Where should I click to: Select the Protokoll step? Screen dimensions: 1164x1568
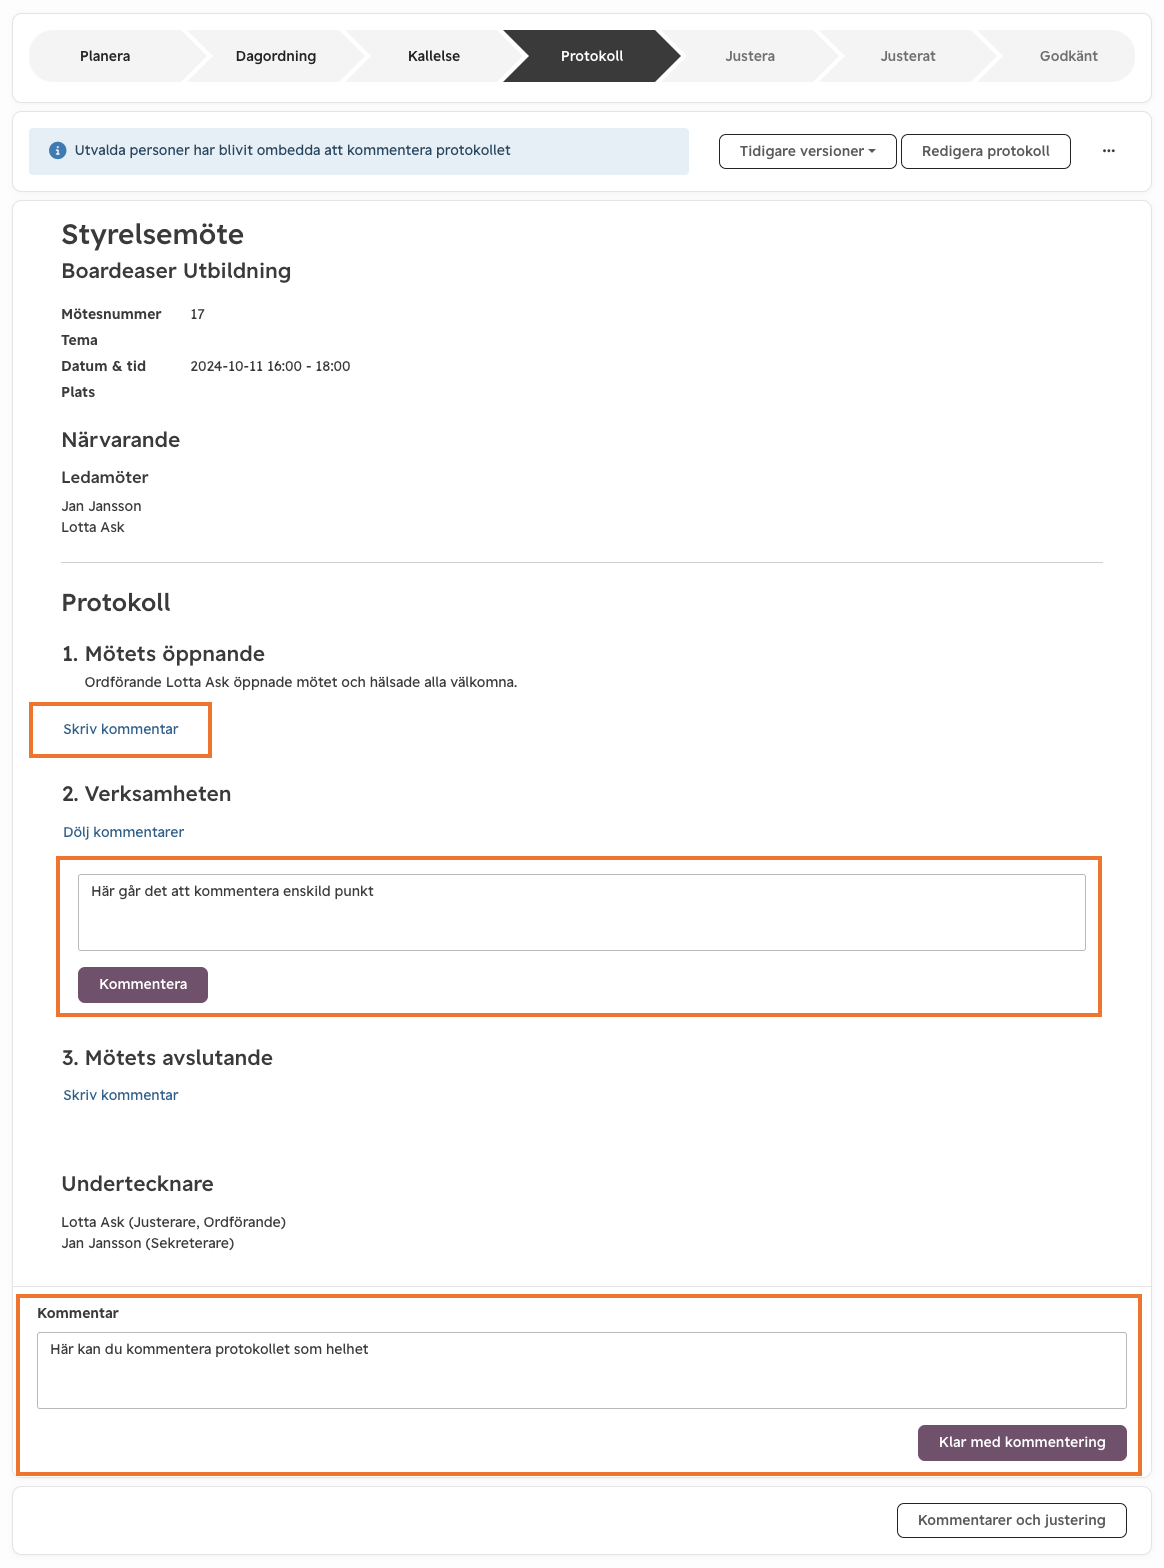[x=592, y=56]
